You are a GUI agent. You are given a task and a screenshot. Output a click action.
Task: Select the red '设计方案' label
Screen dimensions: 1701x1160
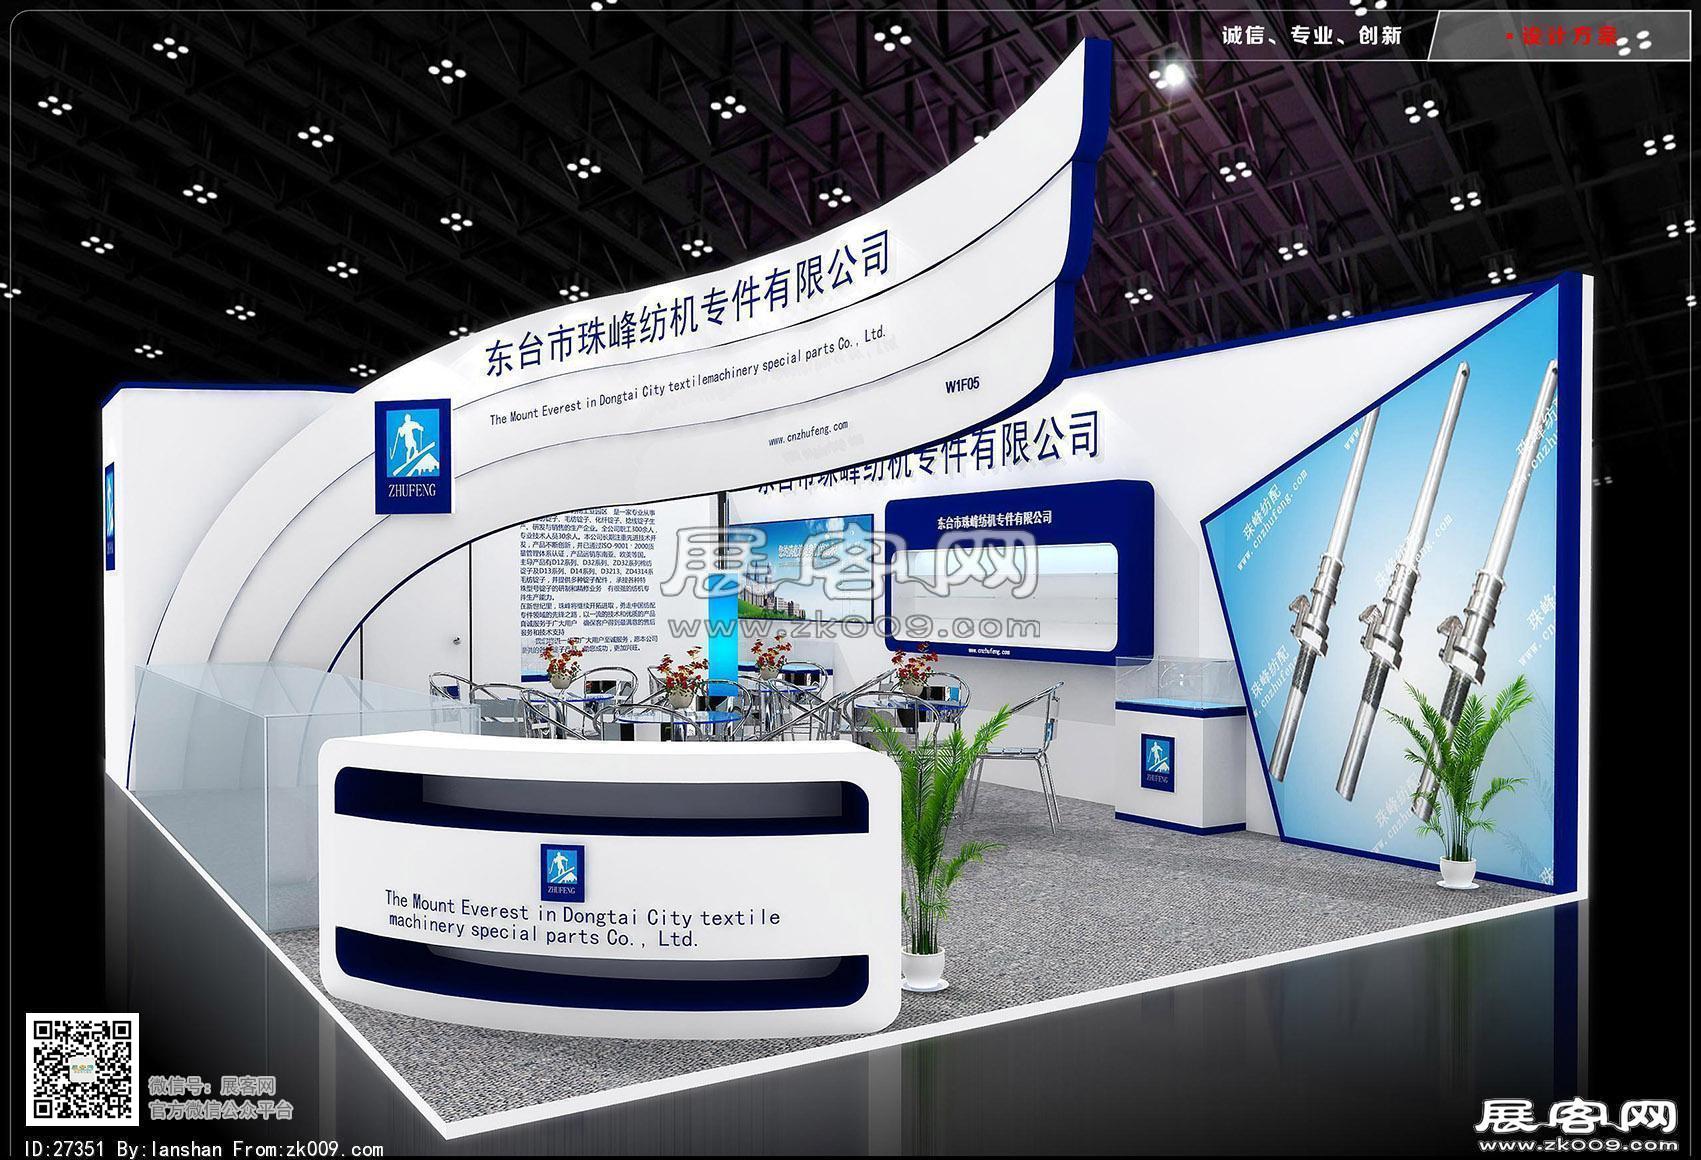coord(1568,37)
